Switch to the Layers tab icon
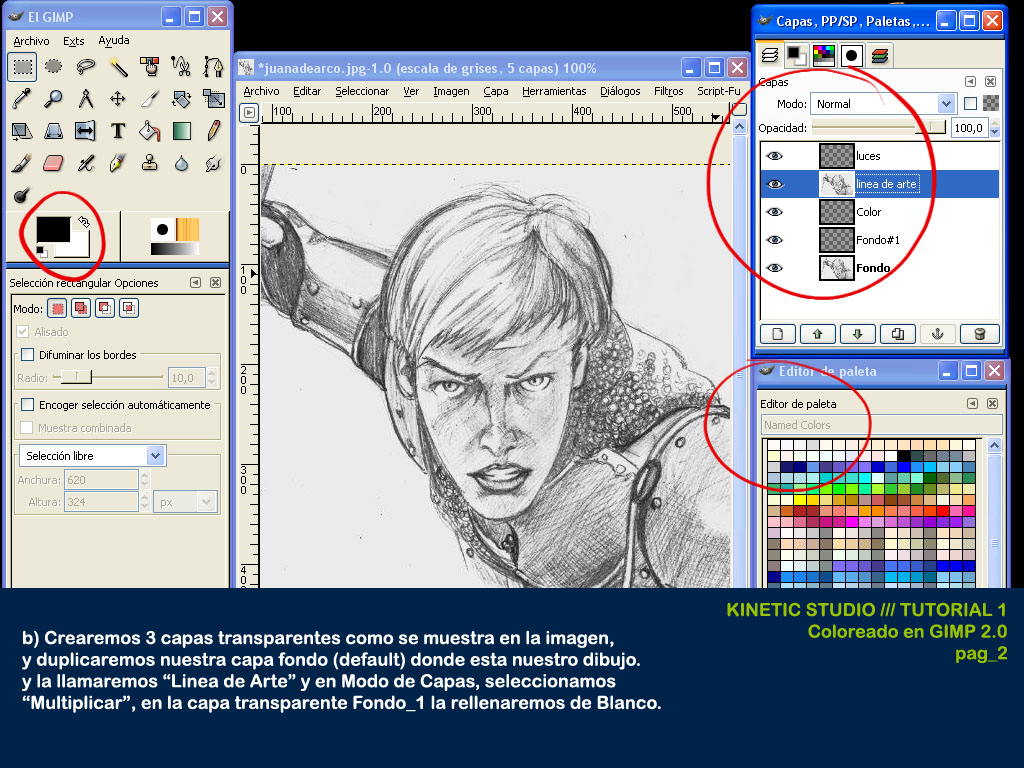This screenshot has width=1024, height=768. pyautogui.click(x=770, y=56)
